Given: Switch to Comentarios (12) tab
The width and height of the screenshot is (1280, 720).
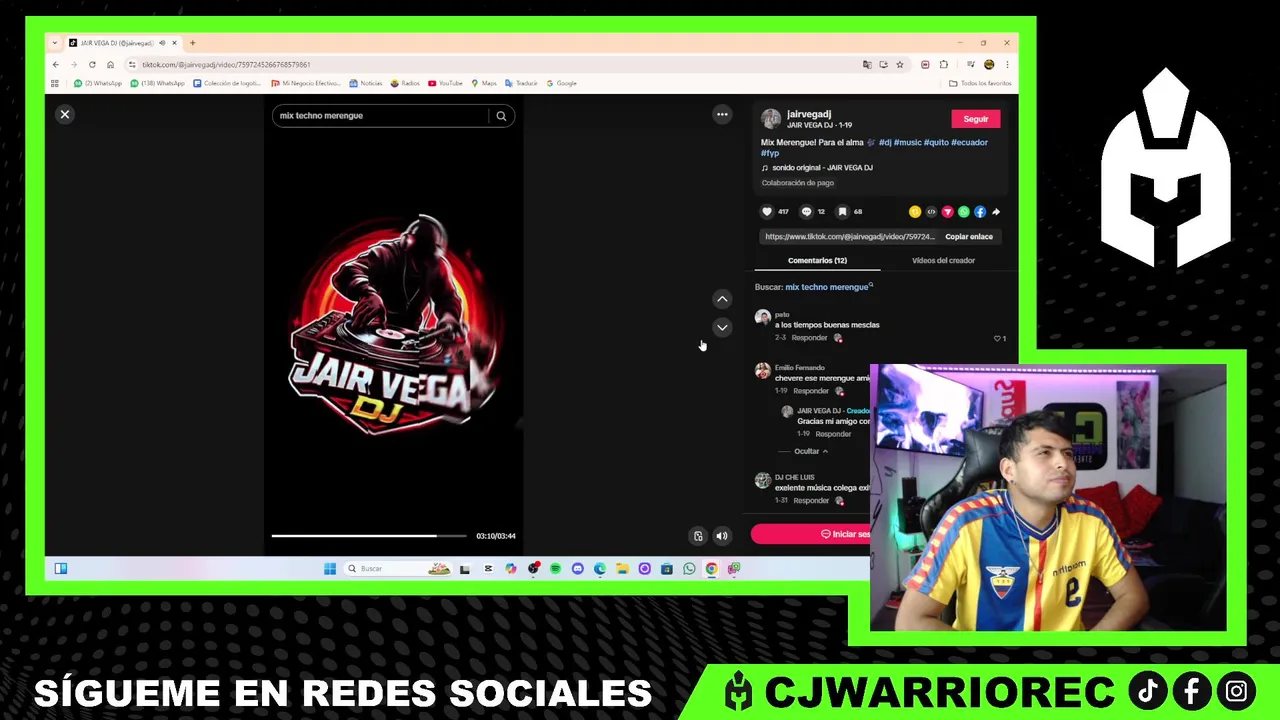Looking at the screenshot, I should click(x=817, y=261).
